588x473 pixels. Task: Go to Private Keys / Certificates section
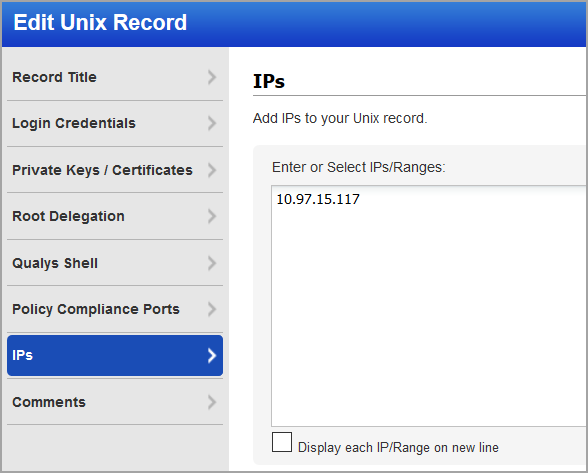(115, 170)
